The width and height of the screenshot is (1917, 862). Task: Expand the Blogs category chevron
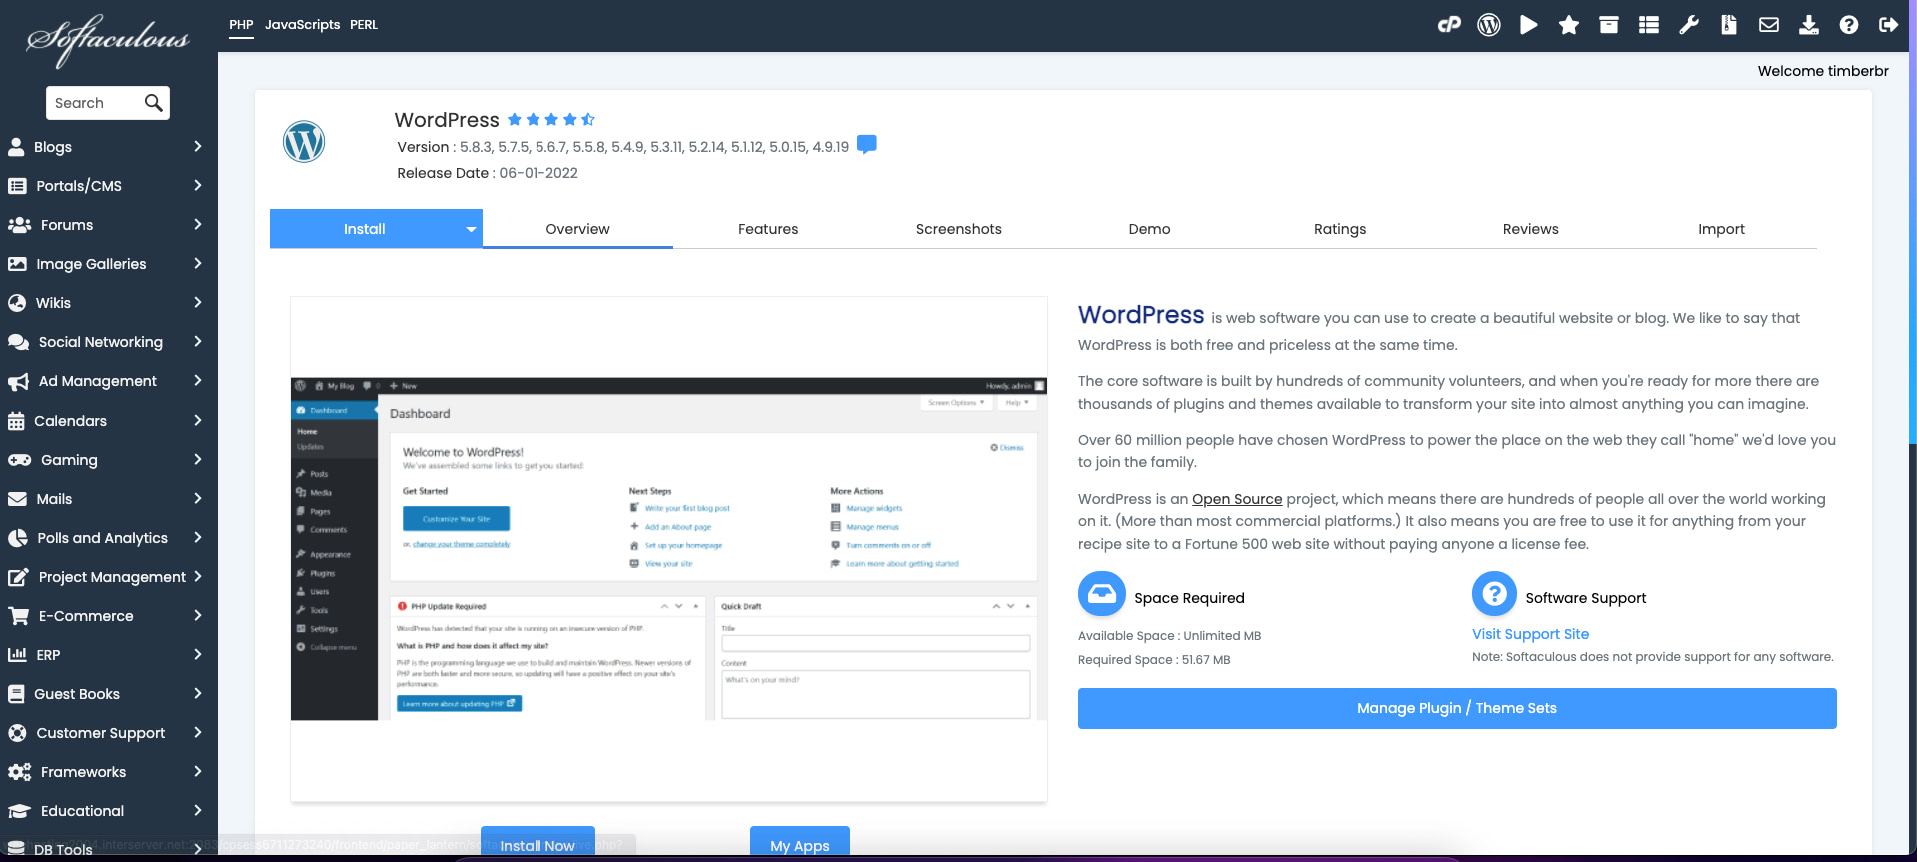click(198, 146)
